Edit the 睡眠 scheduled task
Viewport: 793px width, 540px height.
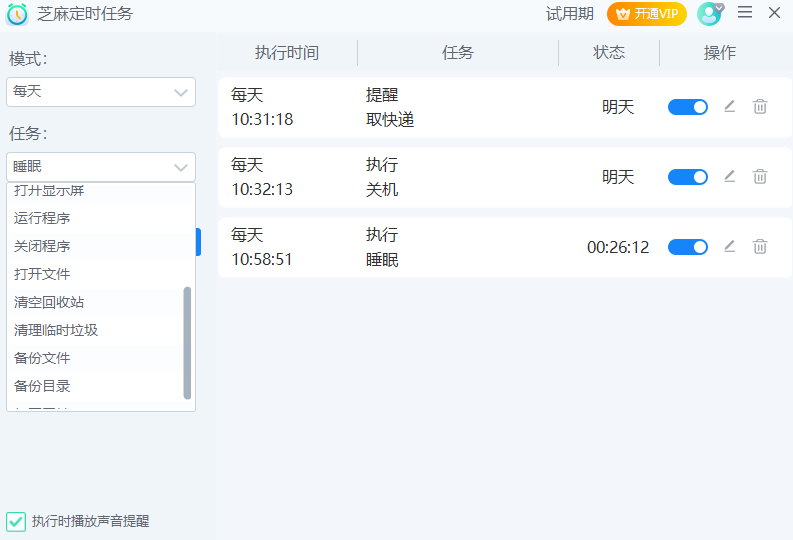729,246
